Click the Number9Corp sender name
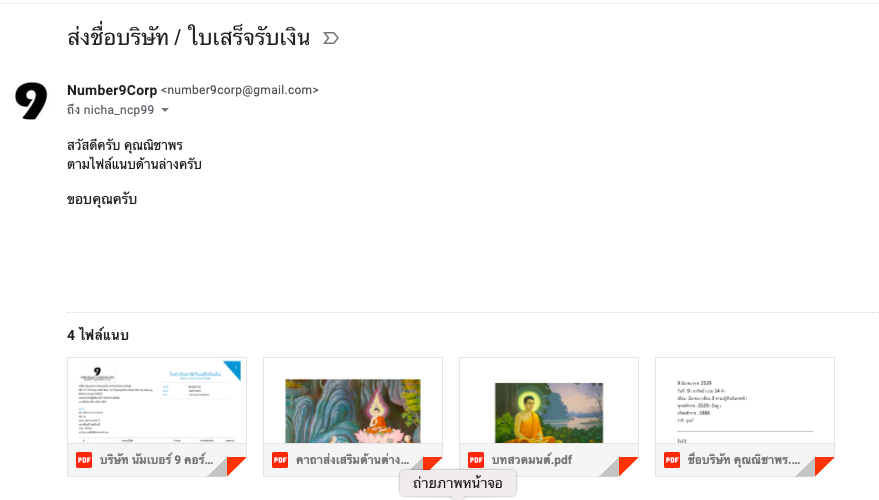The height and width of the screenshot is (500, 879). pos(112,90)
